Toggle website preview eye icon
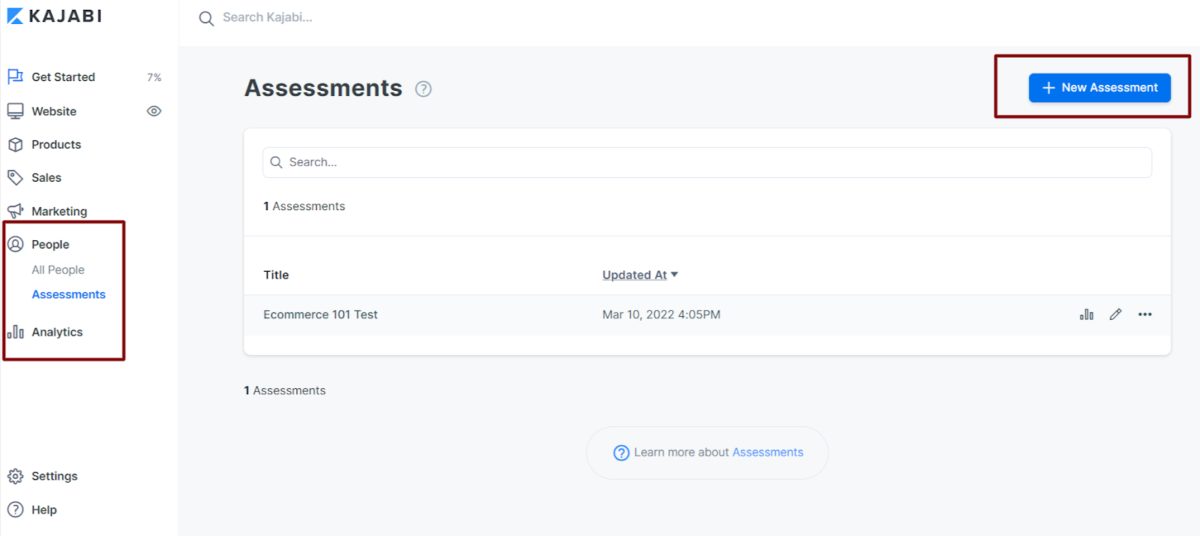Image resolution: width=1200 pixels, height=536 pixels. 154,111
